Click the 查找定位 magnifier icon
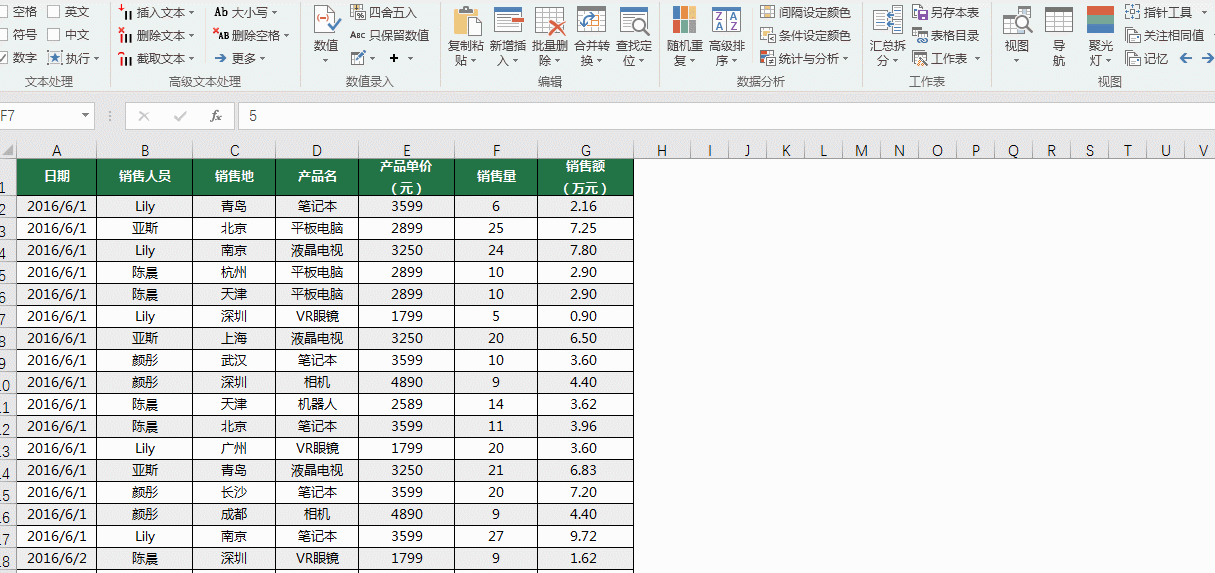Screen dimensions: 1215x573 (634, 20)
